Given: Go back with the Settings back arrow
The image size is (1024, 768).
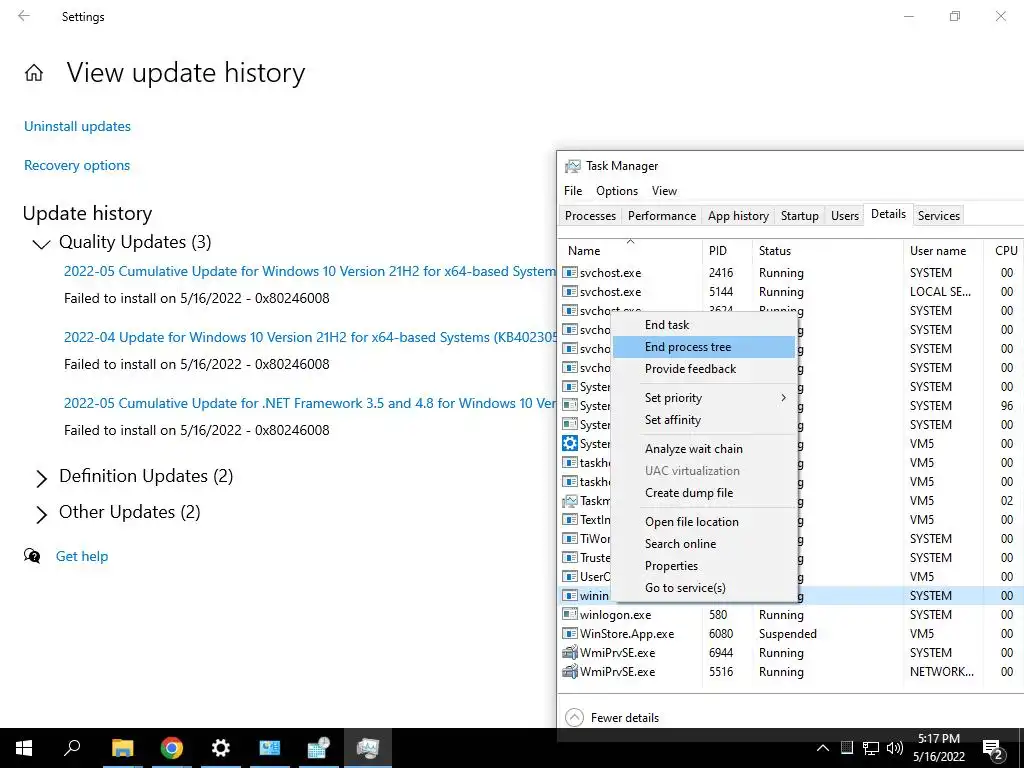Looking at the screenshot, I should pos(24,16).
